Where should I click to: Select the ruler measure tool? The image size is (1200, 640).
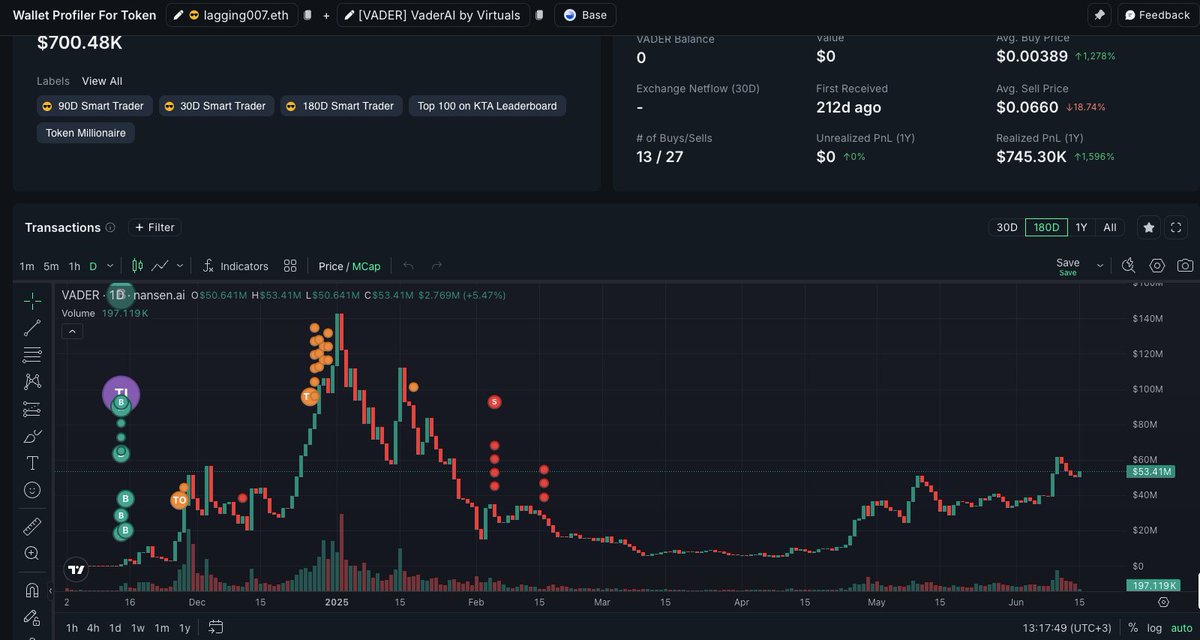(32, 525)
